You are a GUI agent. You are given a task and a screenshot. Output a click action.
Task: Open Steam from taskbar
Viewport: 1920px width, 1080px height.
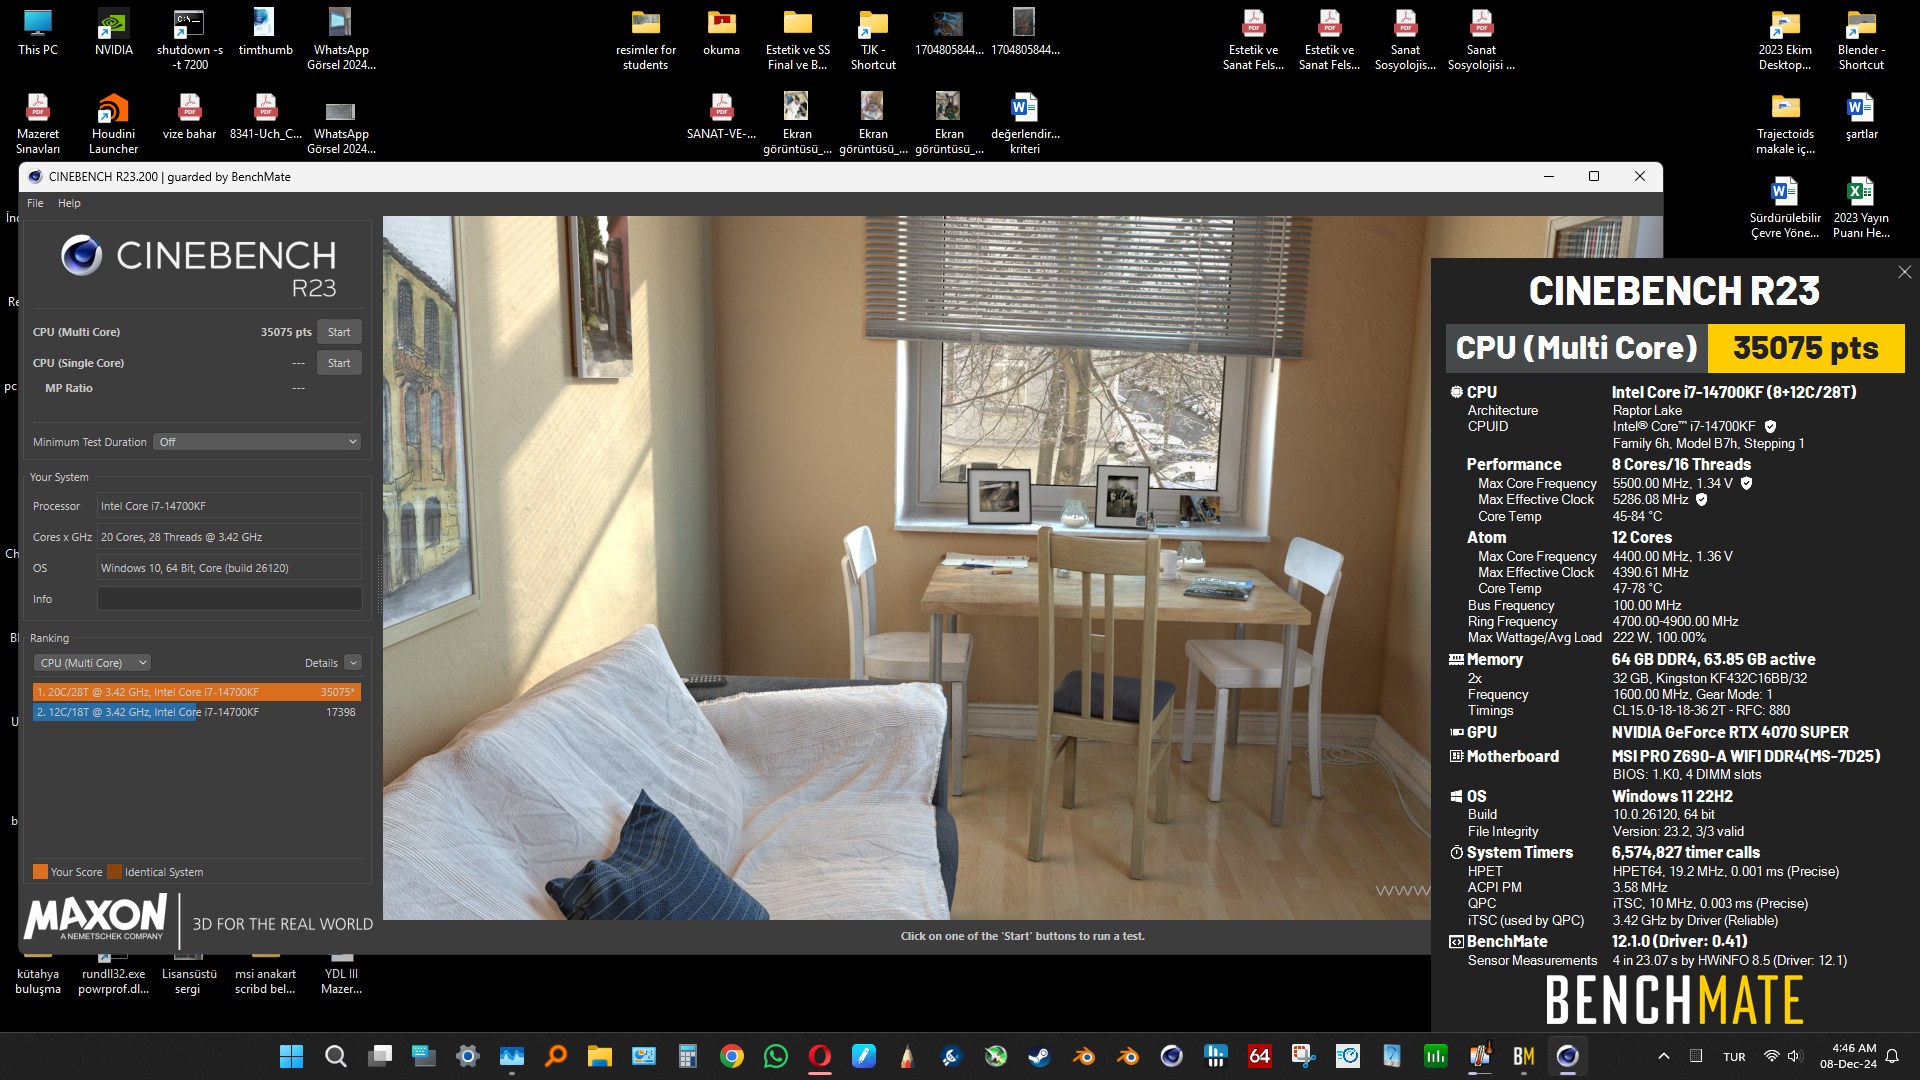[1040, 1056]
